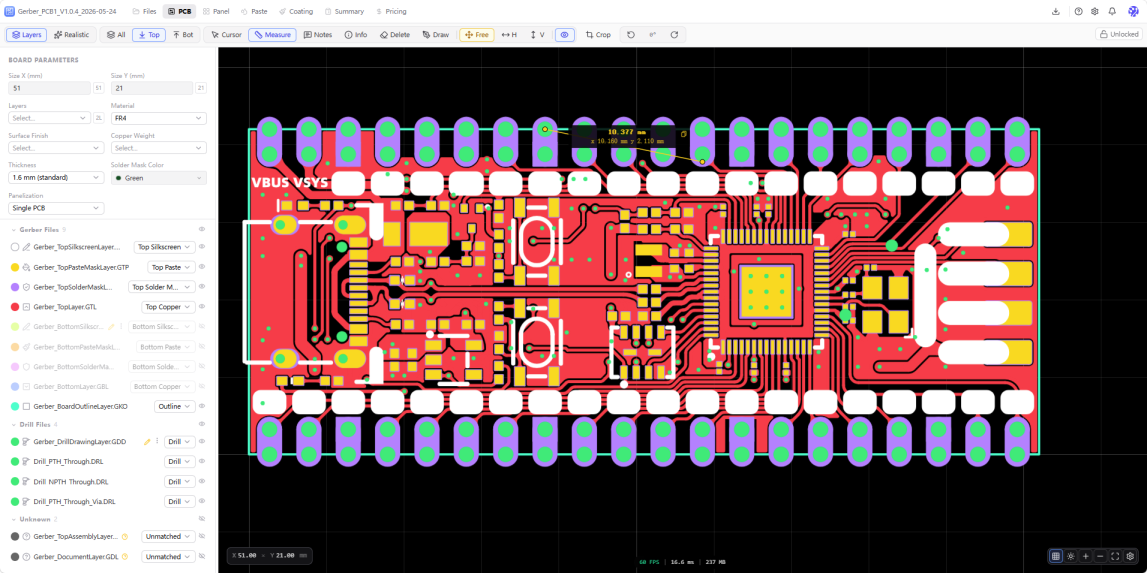Open Gerber_DrillDrawingLayer more options dots
The width and height of the screenshot is (1147, 573).
point(157,441)
